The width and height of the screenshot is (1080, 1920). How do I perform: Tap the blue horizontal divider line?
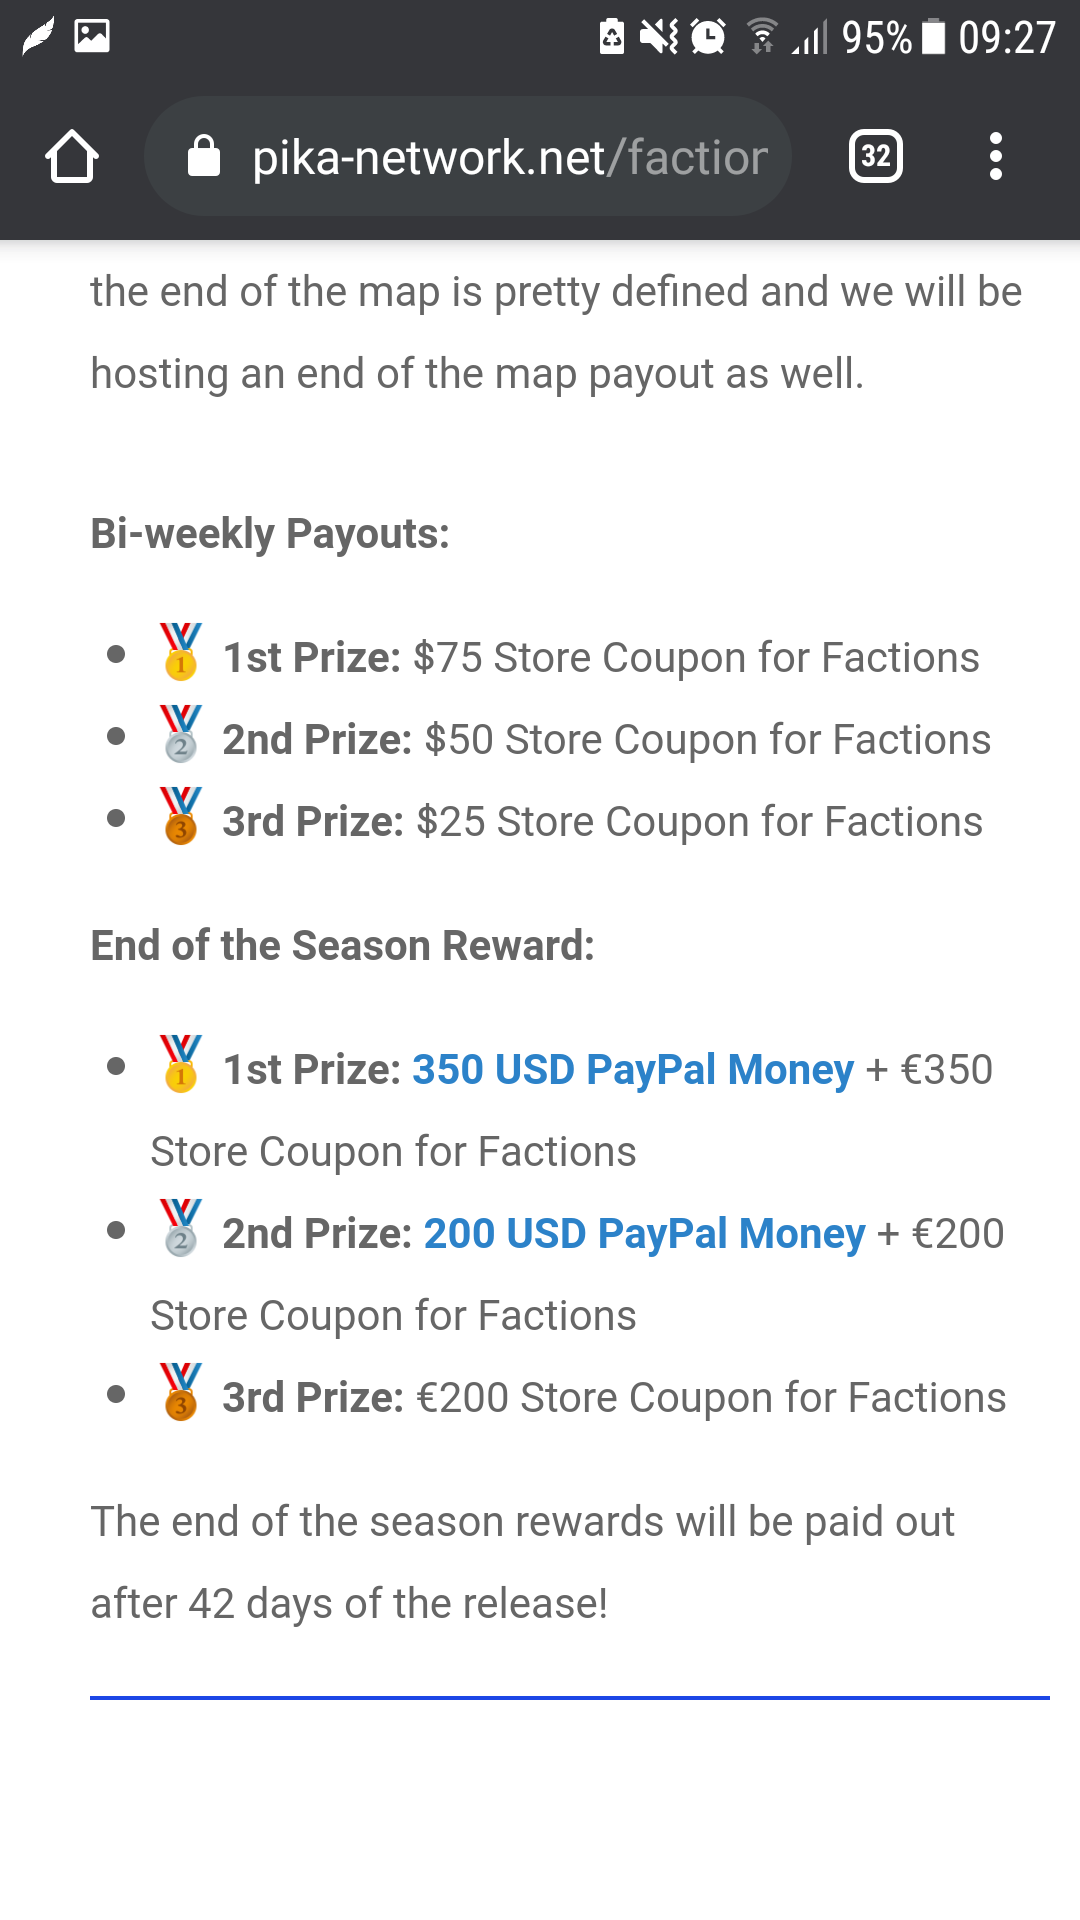pyautogui.click(x=570, y=1697)
